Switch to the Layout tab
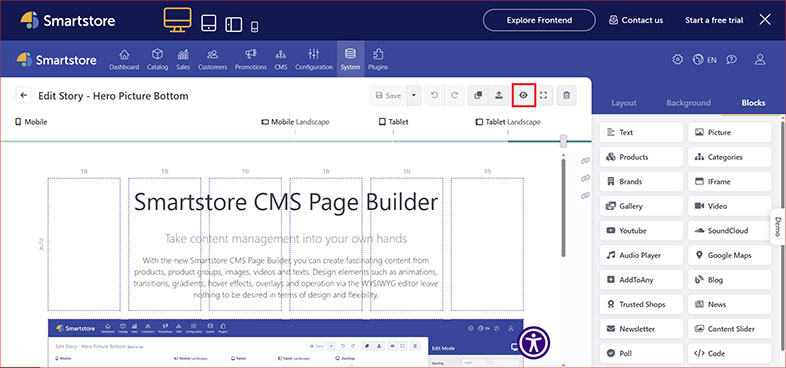This screenshot has height=368, width=786. [624, 103]
